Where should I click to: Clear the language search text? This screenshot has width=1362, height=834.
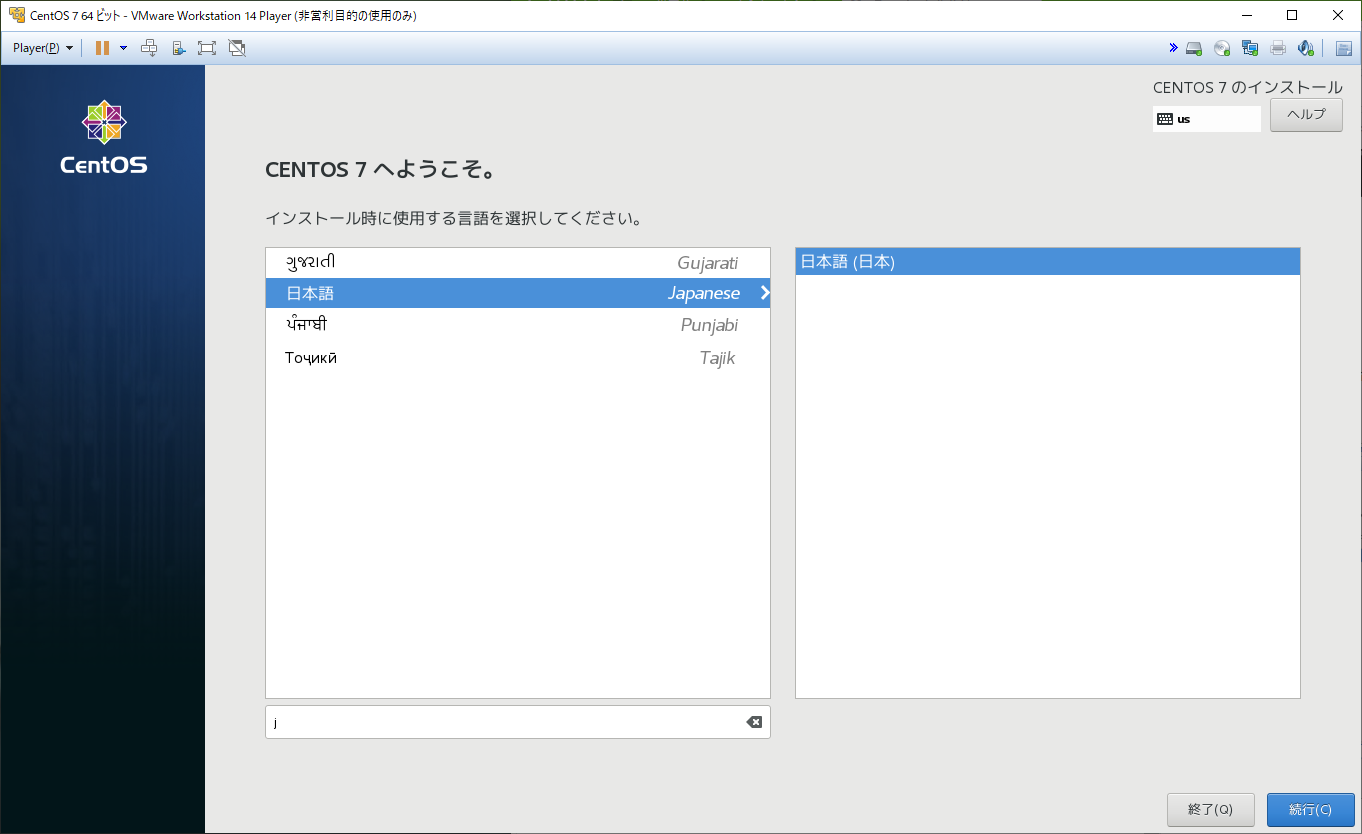pos(754,722)
